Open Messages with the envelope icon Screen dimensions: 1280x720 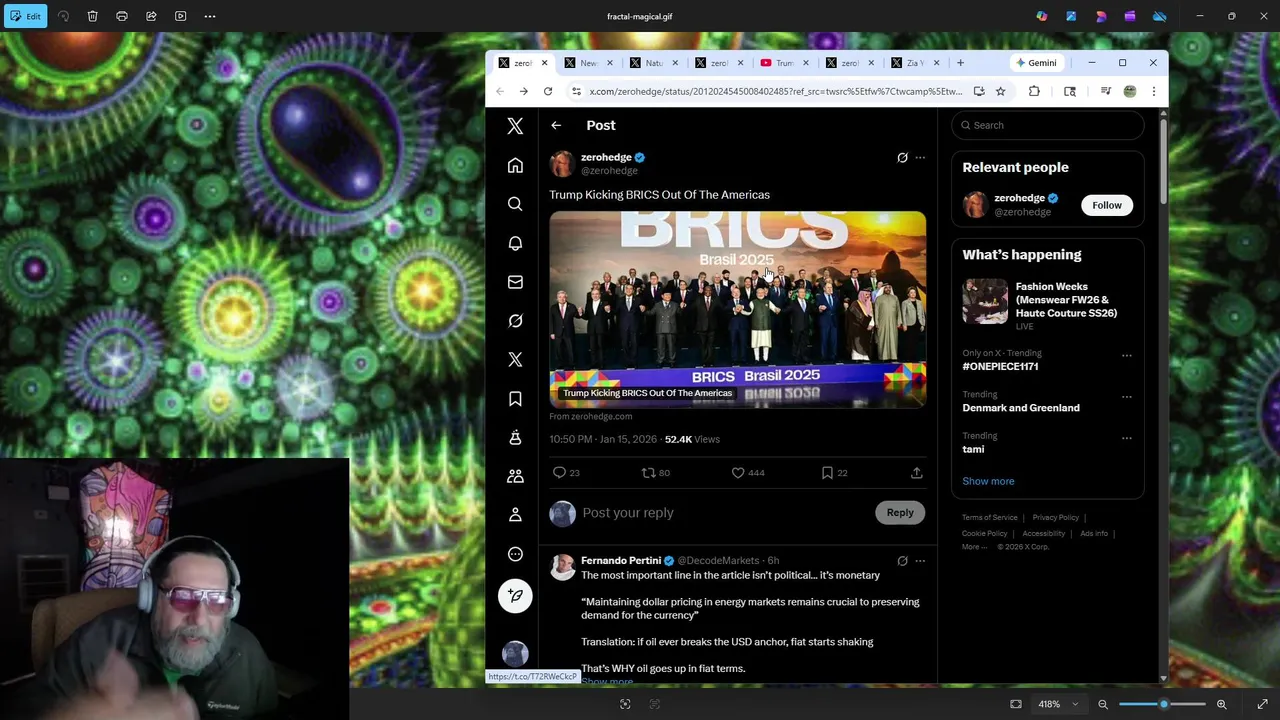pos(515,282)
